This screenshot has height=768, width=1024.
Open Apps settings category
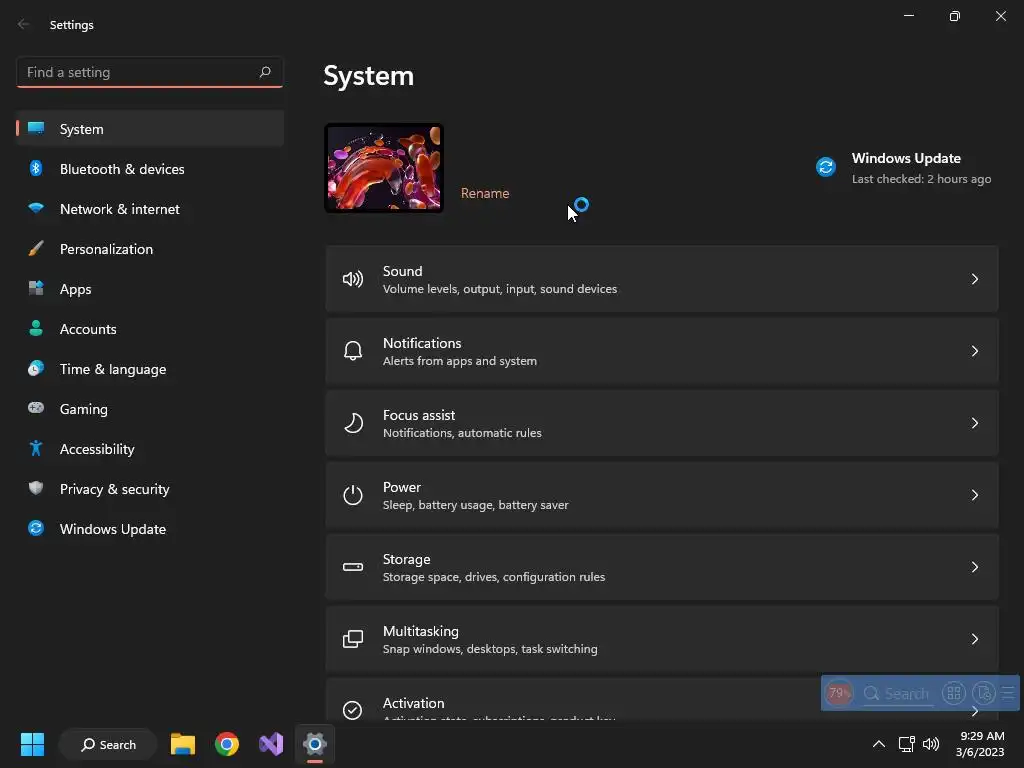coord(150,289)
